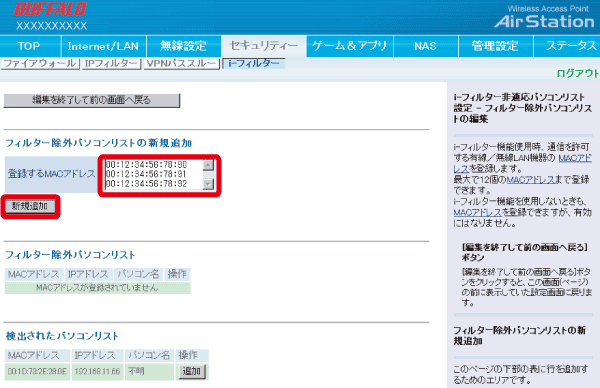Viewport: 600px width, 388px height.
Task: Select the セキュリティー tab
Action: tap(264, 46)
